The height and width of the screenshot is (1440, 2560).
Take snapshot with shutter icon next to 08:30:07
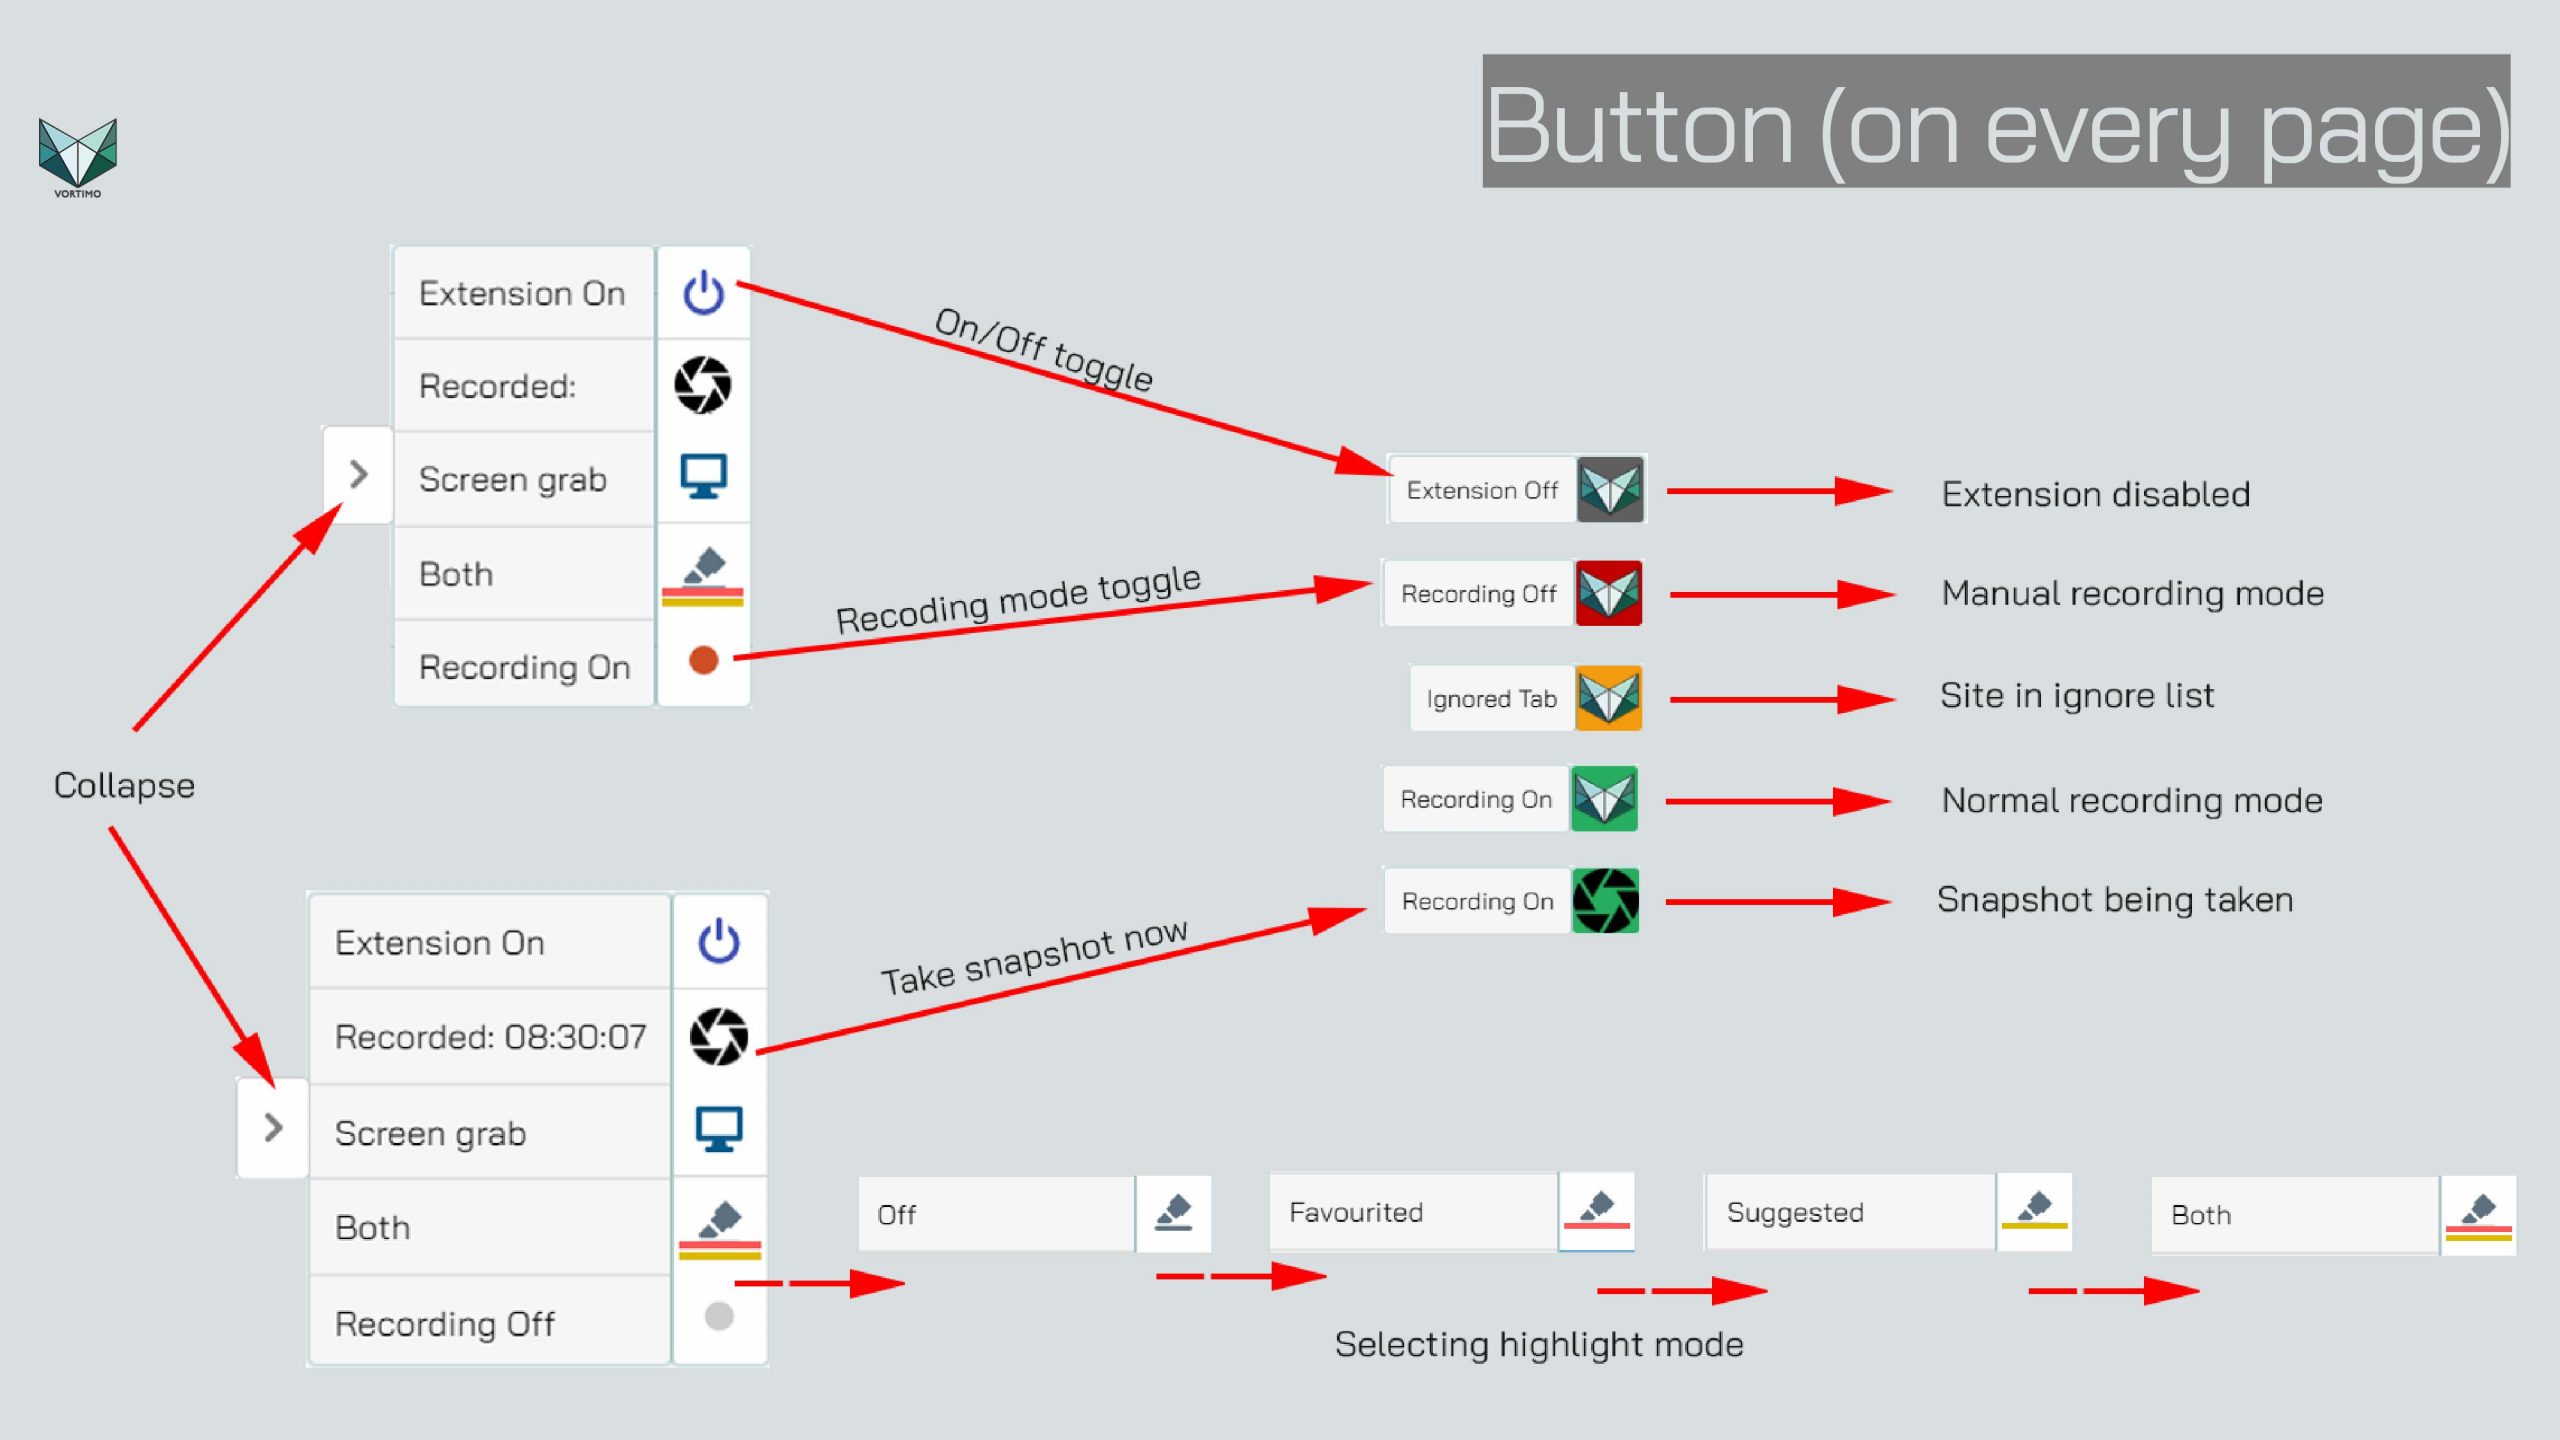click(719, 1036)
